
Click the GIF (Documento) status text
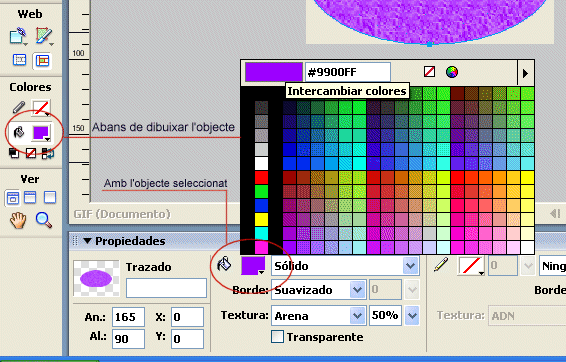click(122, 214)
